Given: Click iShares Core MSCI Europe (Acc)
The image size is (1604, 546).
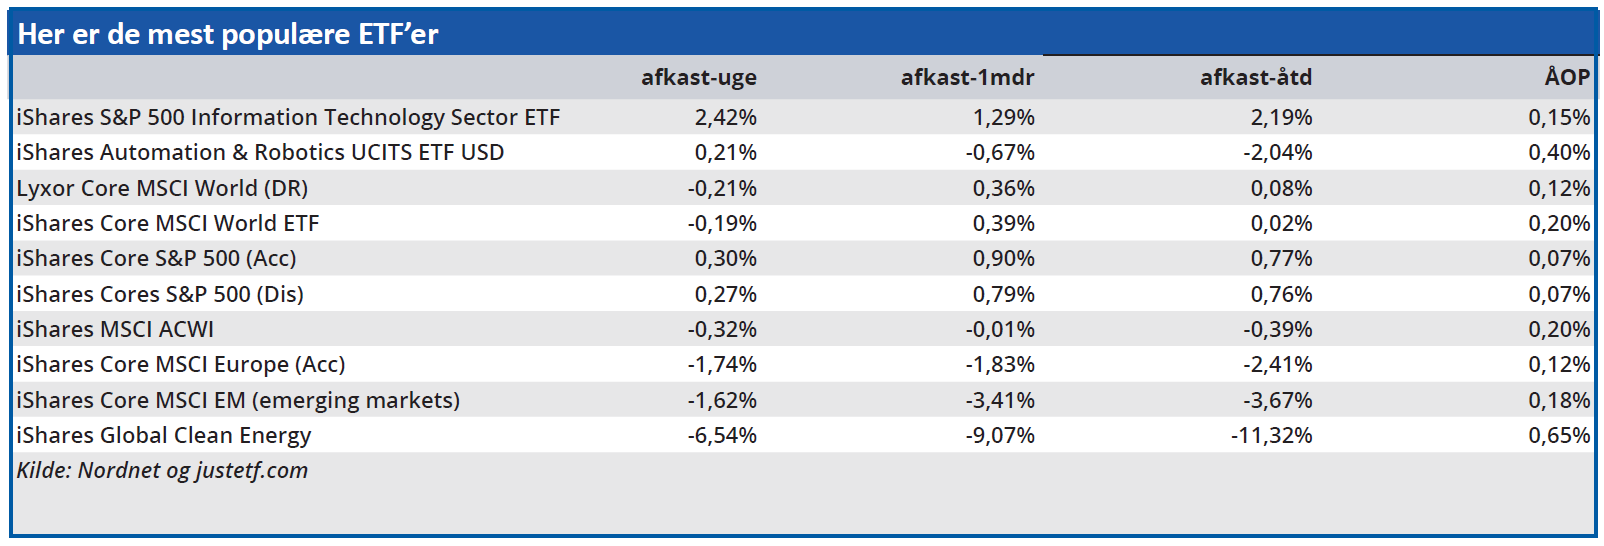Looking at the screenshot, I should tap(181, 364).
